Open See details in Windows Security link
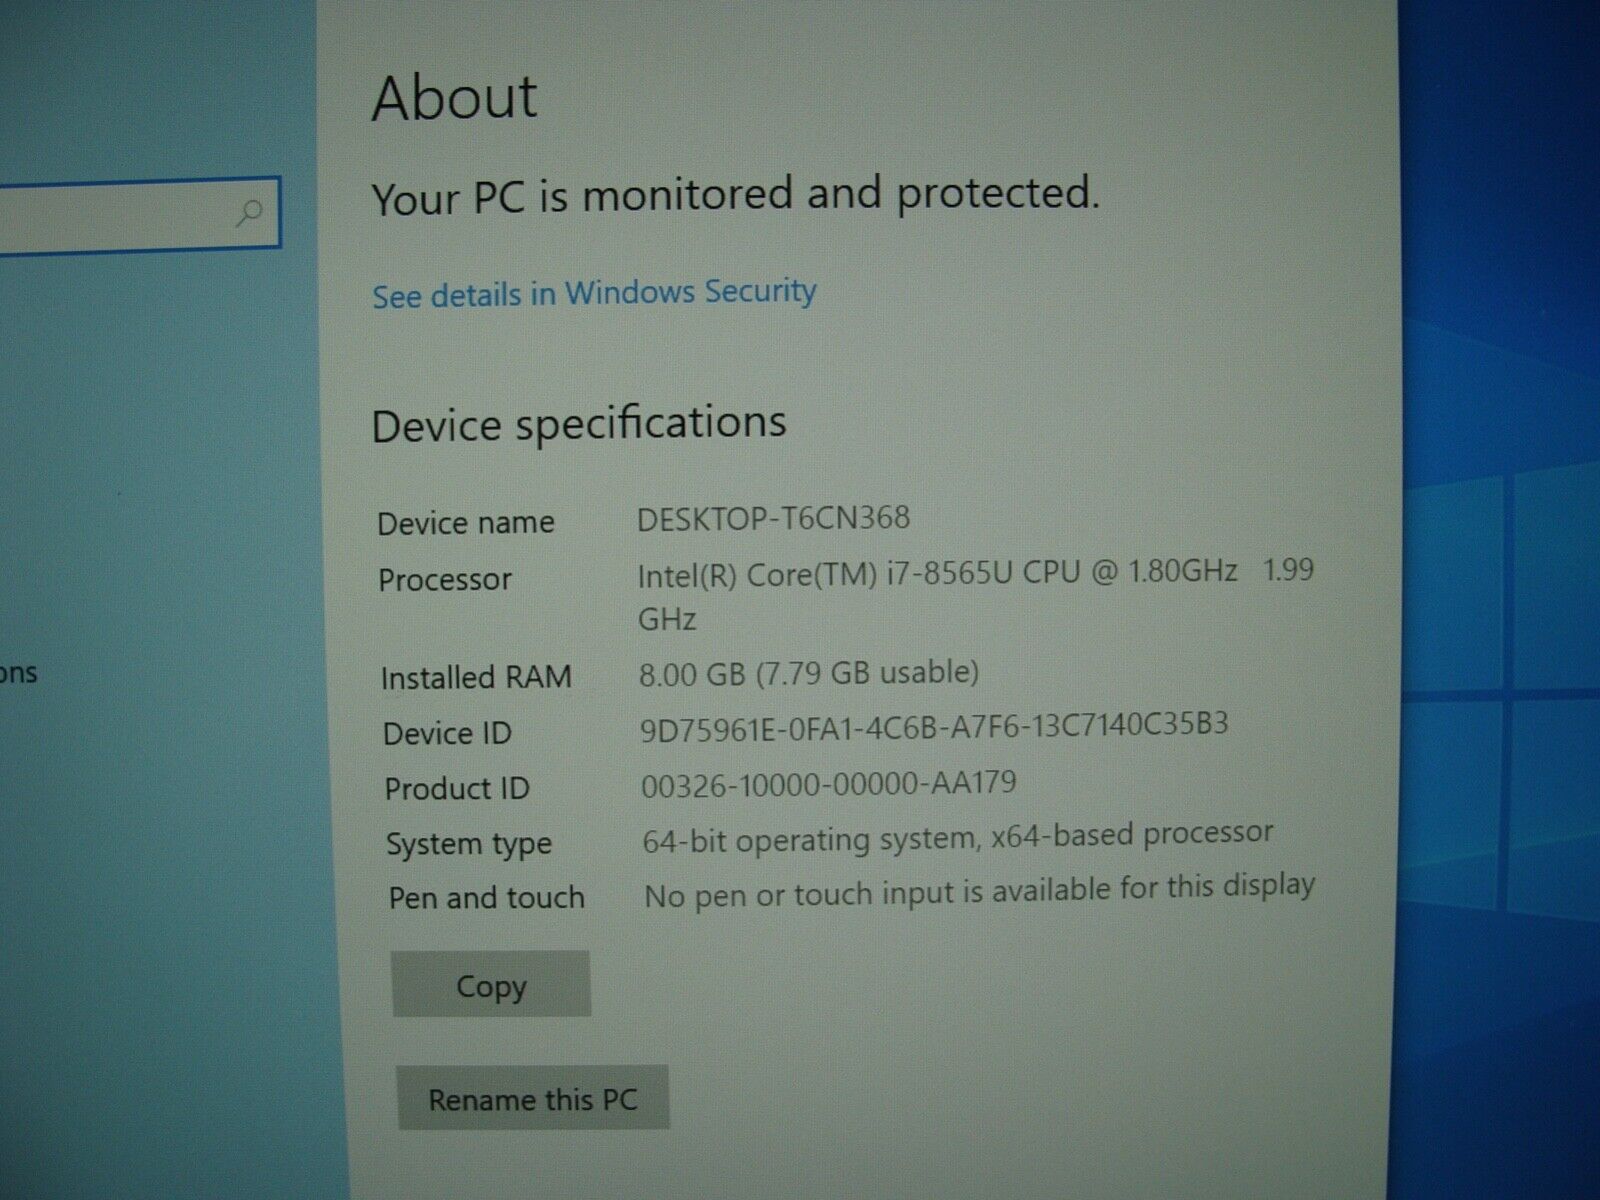This screenshot has width=1600, height=1200. [595, 293]
